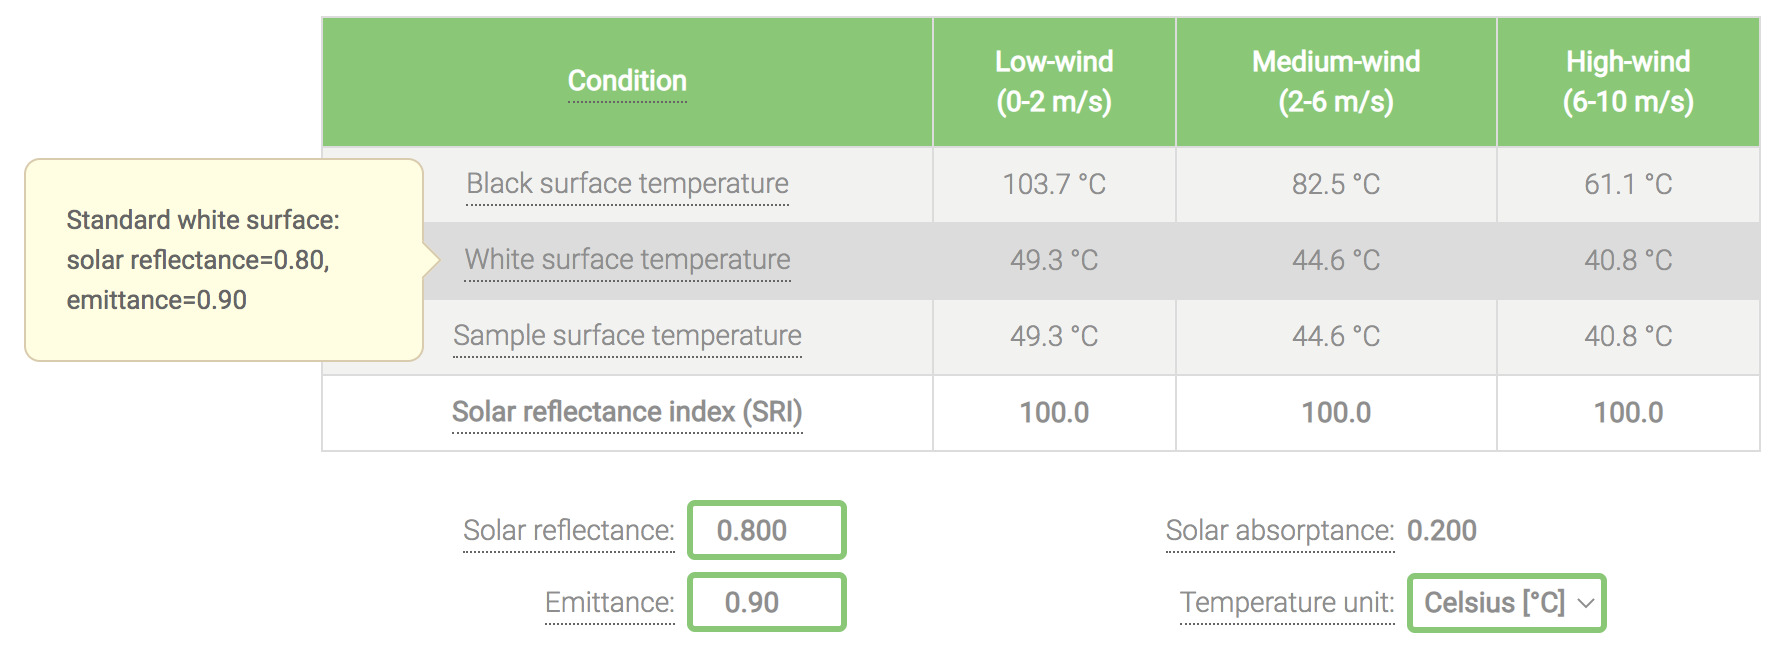Click the Solar absorptance value 0.200
Screen dimensions: 1786x670
click(1441, 530)
